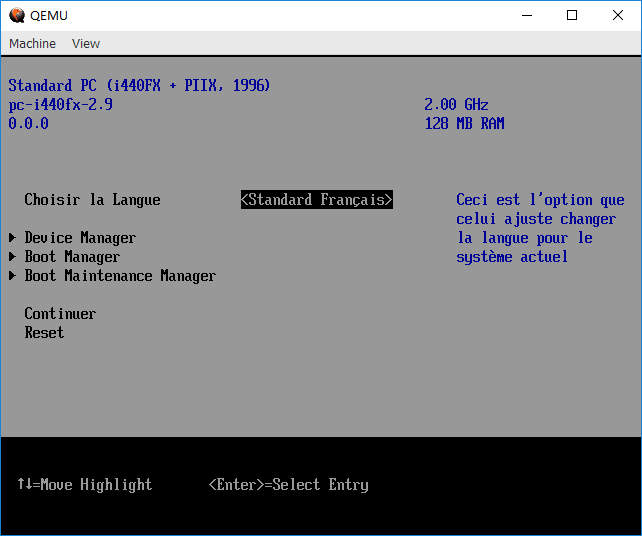
Task: Click the help text 'Ceci est l'option que'
Action: [540, 199]
